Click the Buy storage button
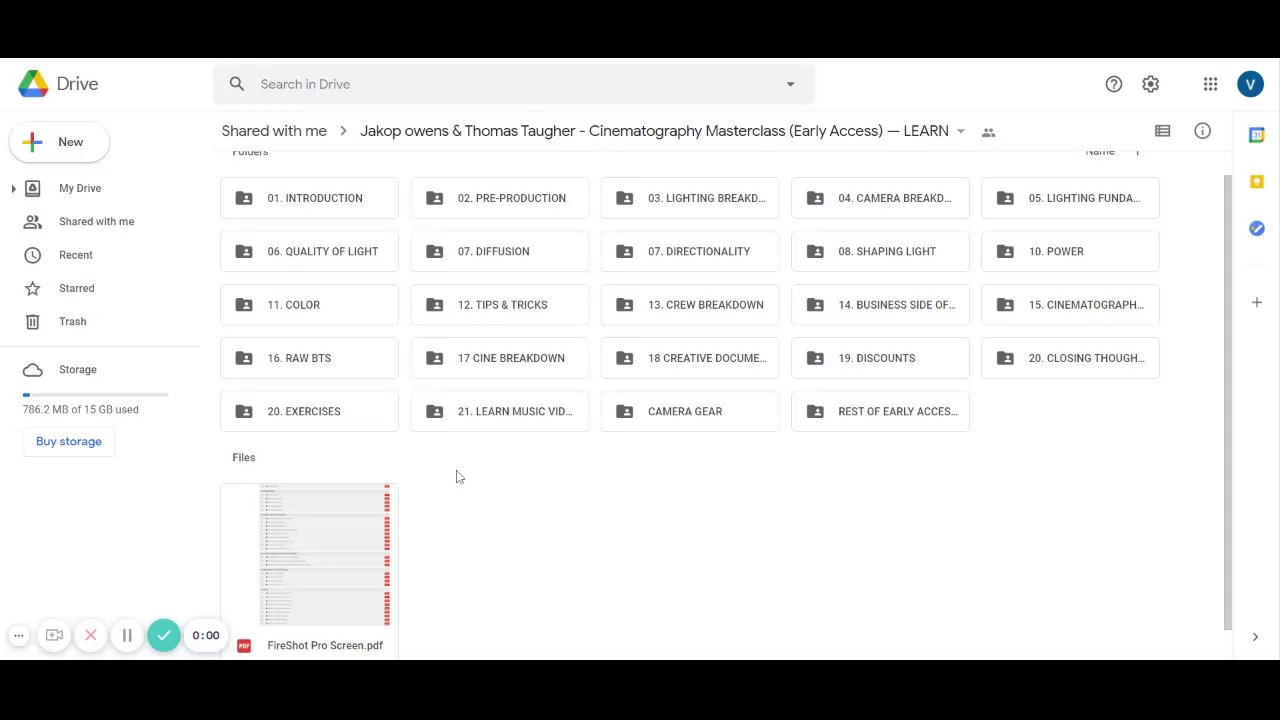This screenshot has height=720, width=1280. [69, 441]
